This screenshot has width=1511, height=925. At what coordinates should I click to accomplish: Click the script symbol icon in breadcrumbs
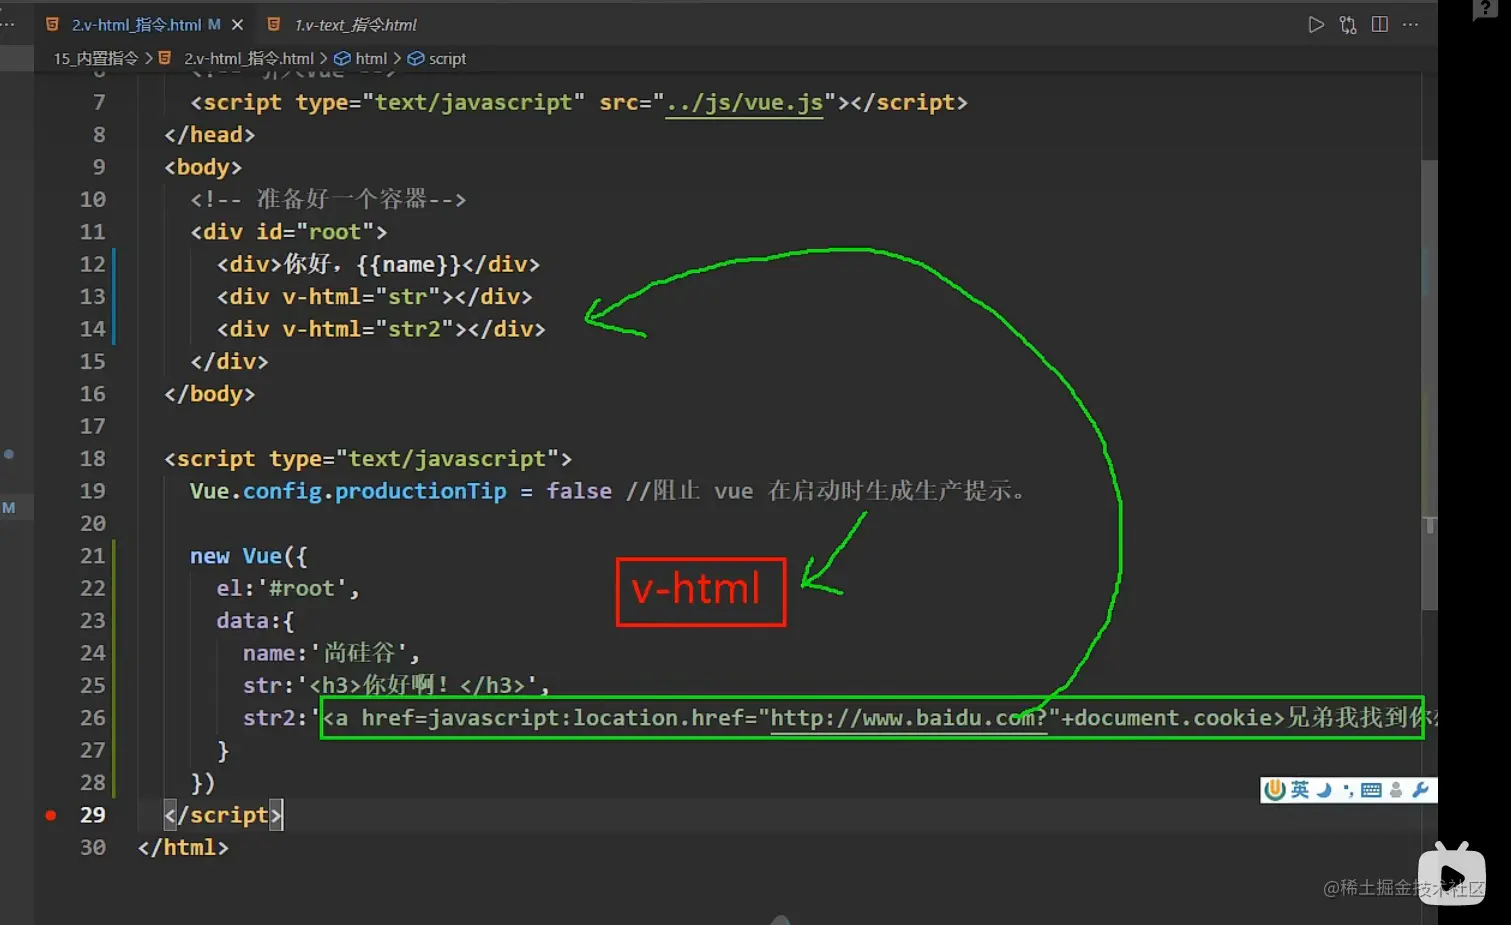416,58
